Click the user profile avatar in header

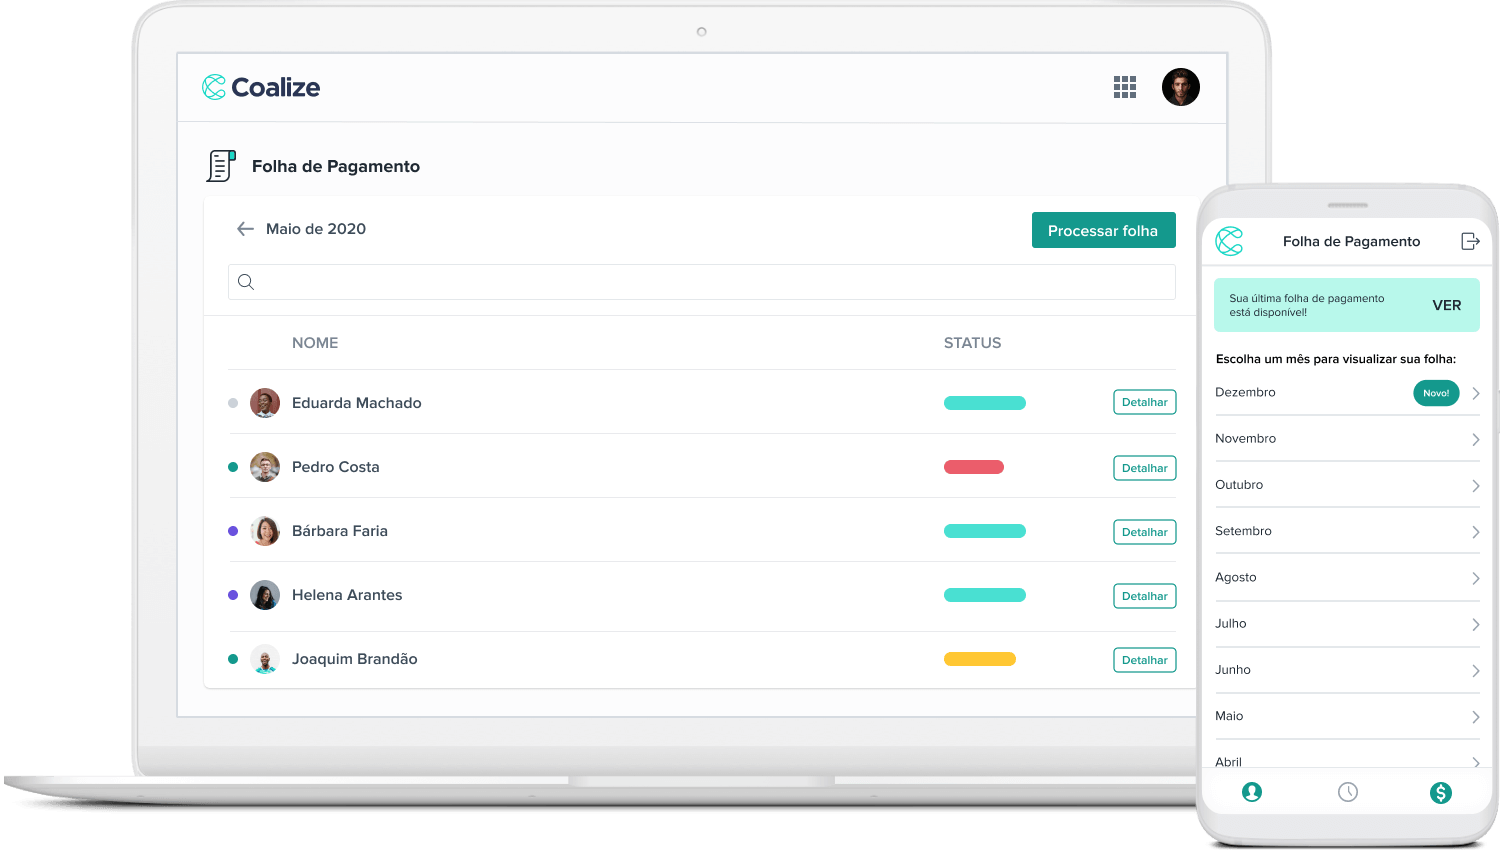click(1180, 87)
